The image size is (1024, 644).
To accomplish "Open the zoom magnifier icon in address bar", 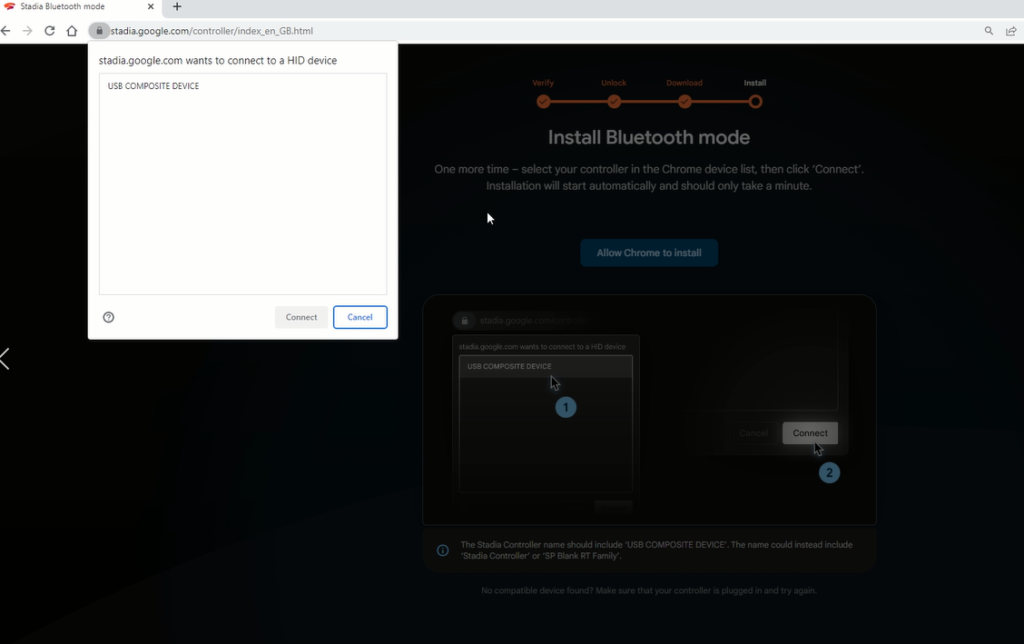I will pos(989,31).
